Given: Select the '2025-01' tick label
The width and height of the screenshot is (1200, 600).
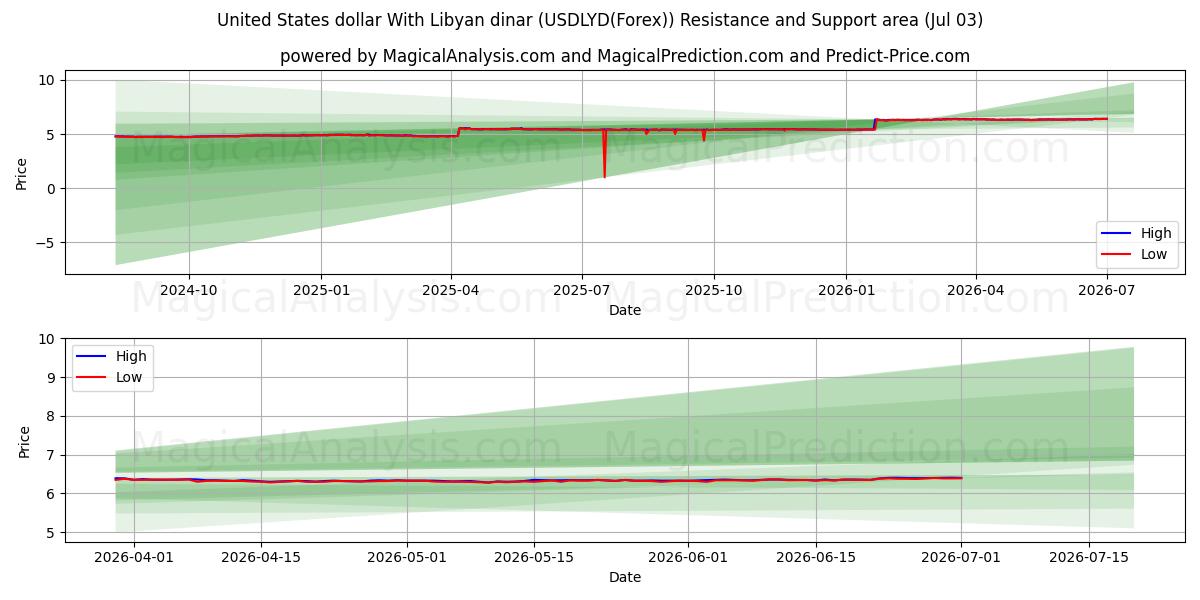Looking at the screenshot, I should [x=321, y=290].
